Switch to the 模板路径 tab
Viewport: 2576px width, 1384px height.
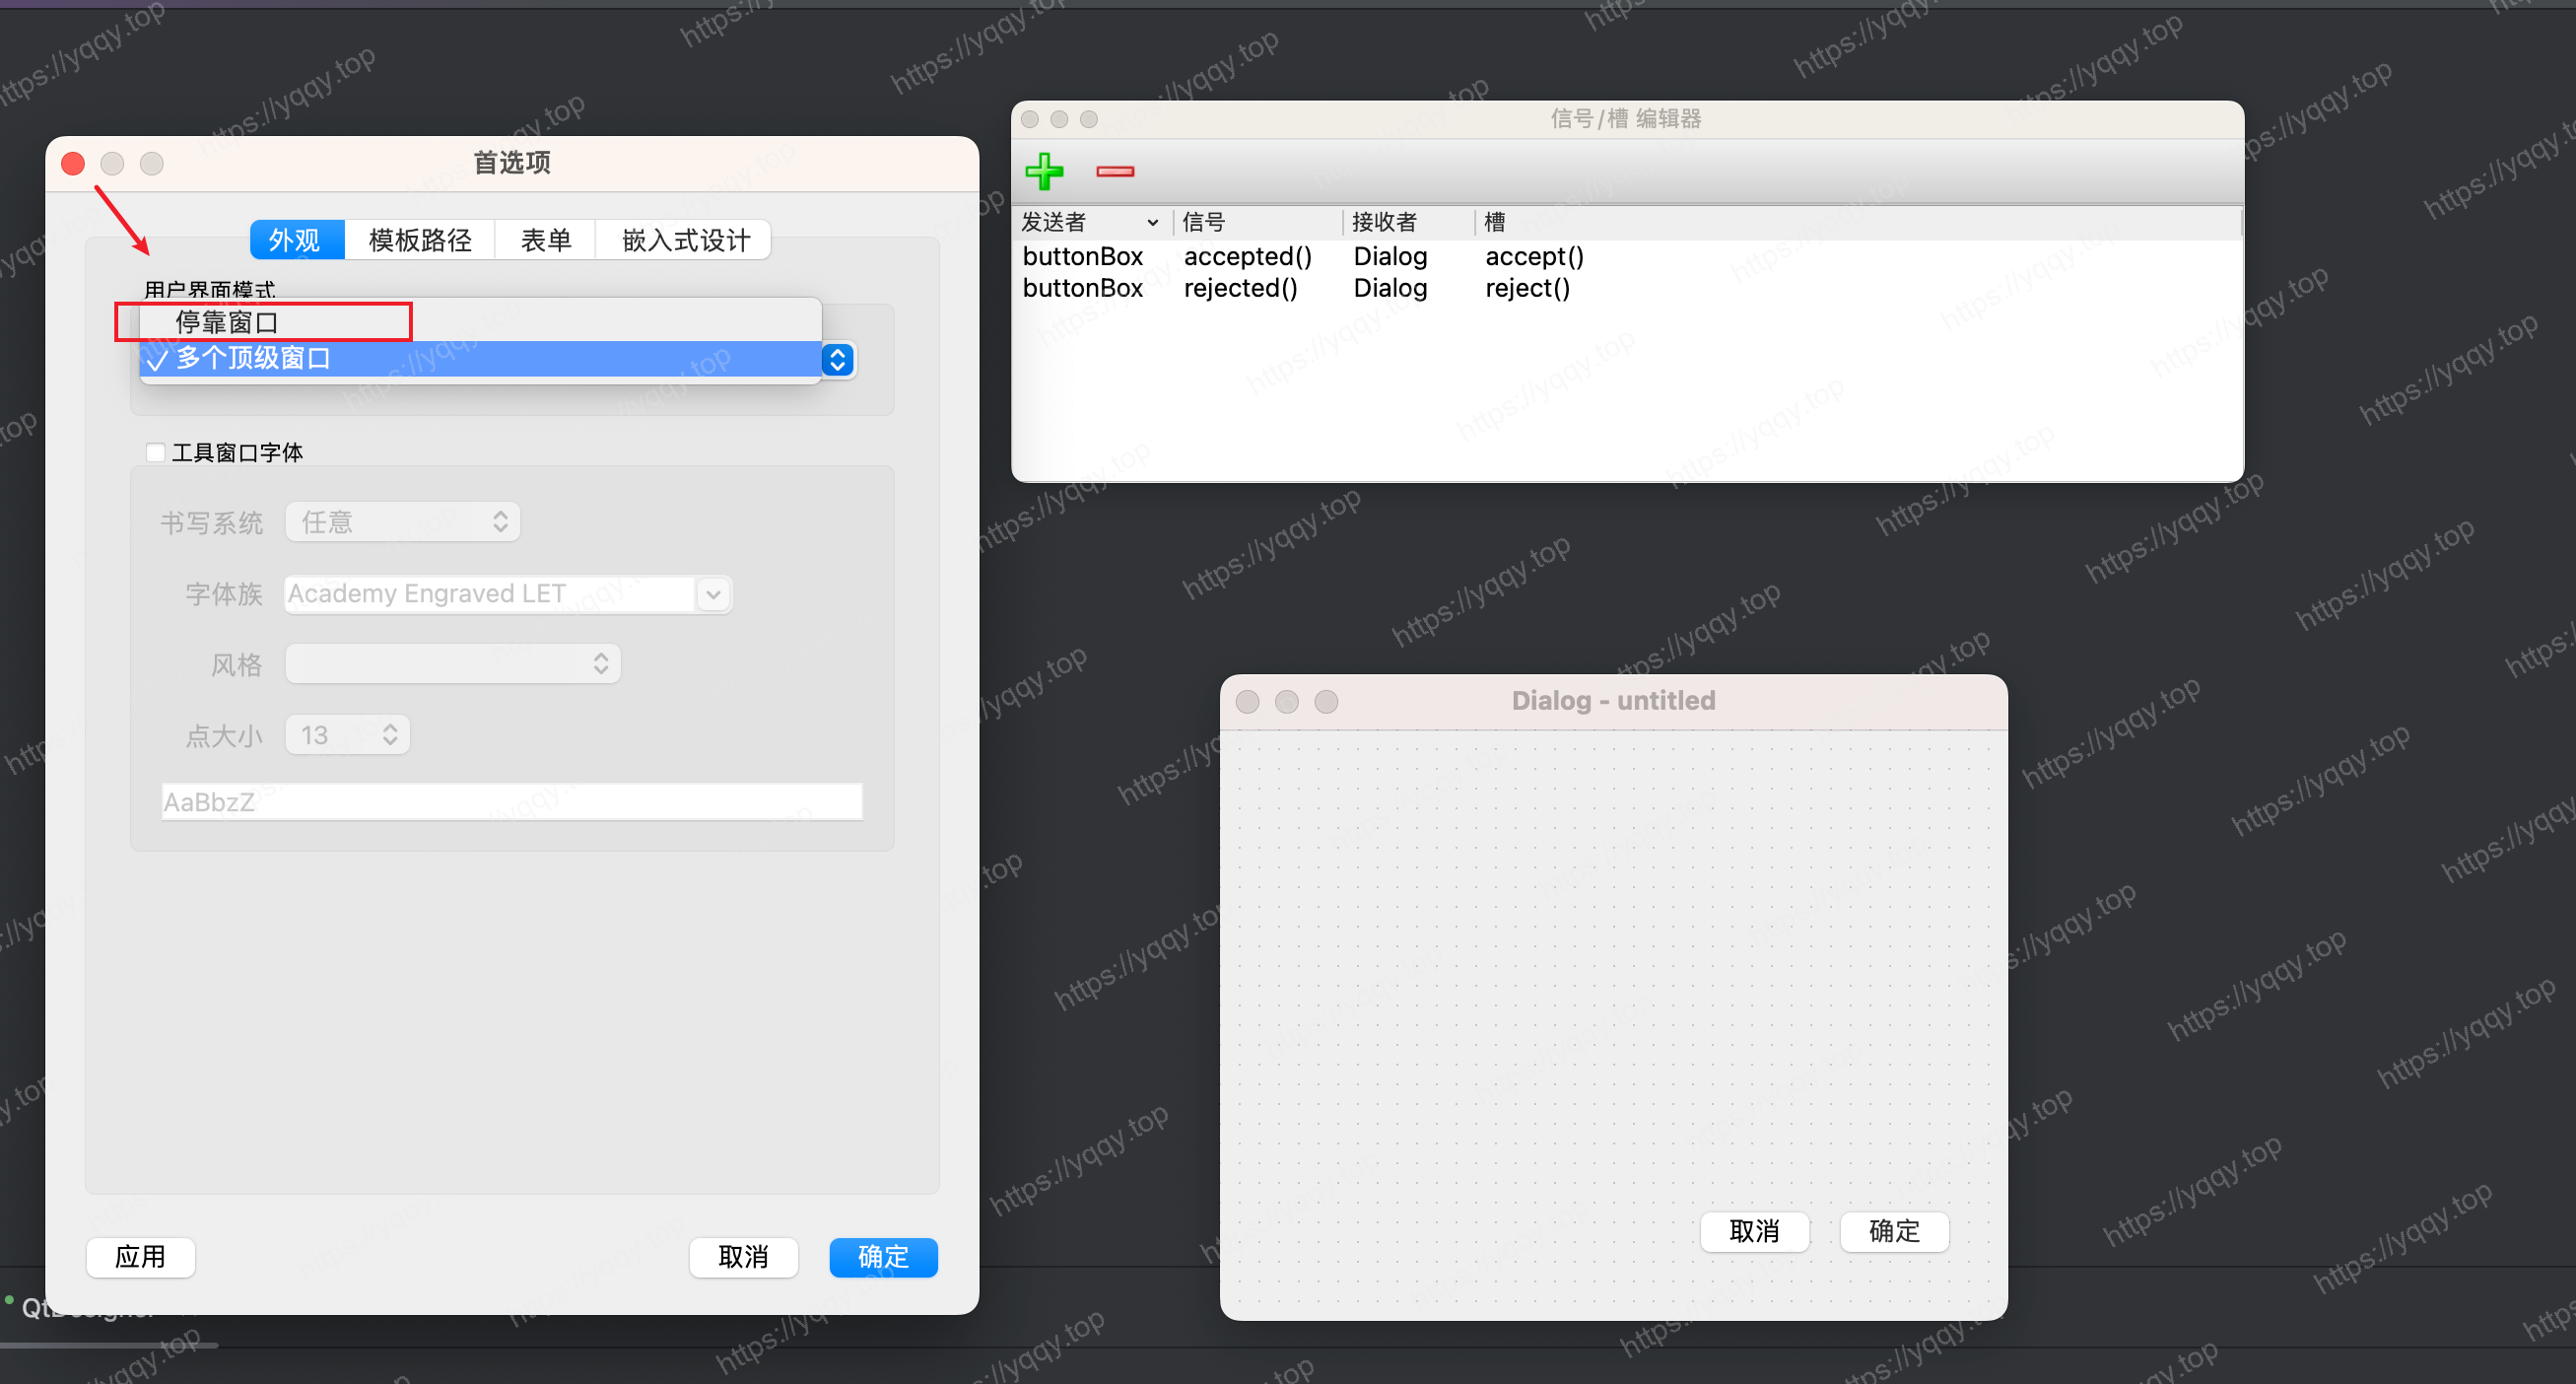click(420, 240)
